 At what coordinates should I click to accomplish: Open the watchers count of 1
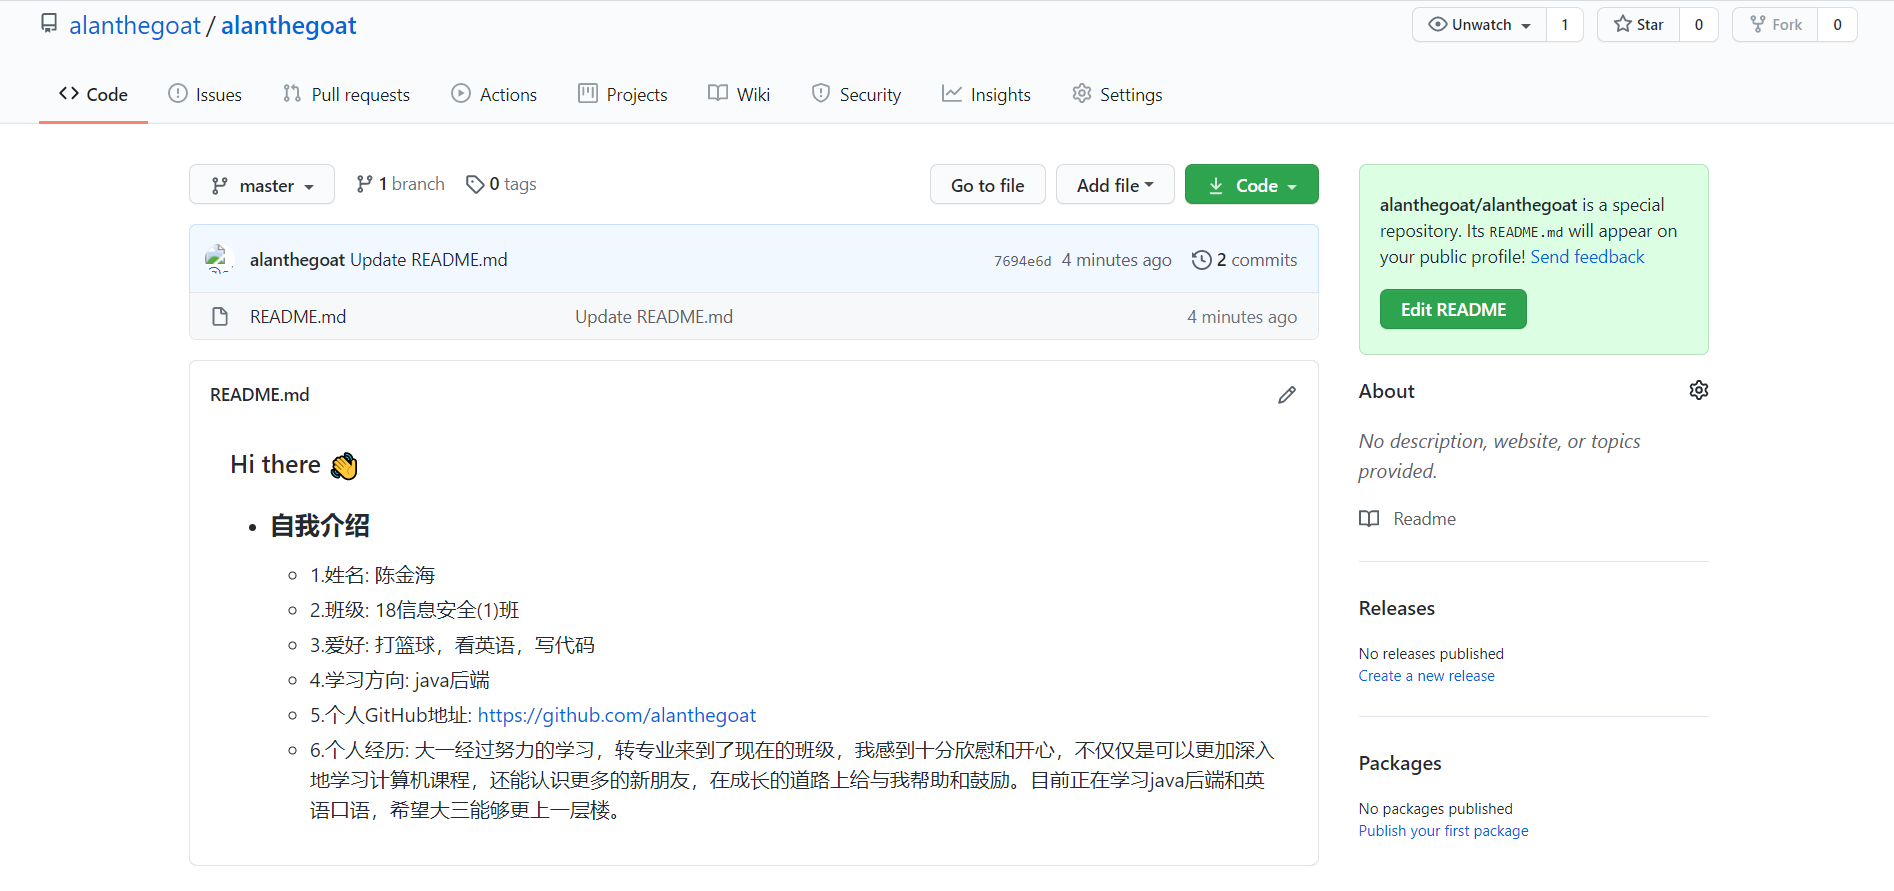point(1565,25)
